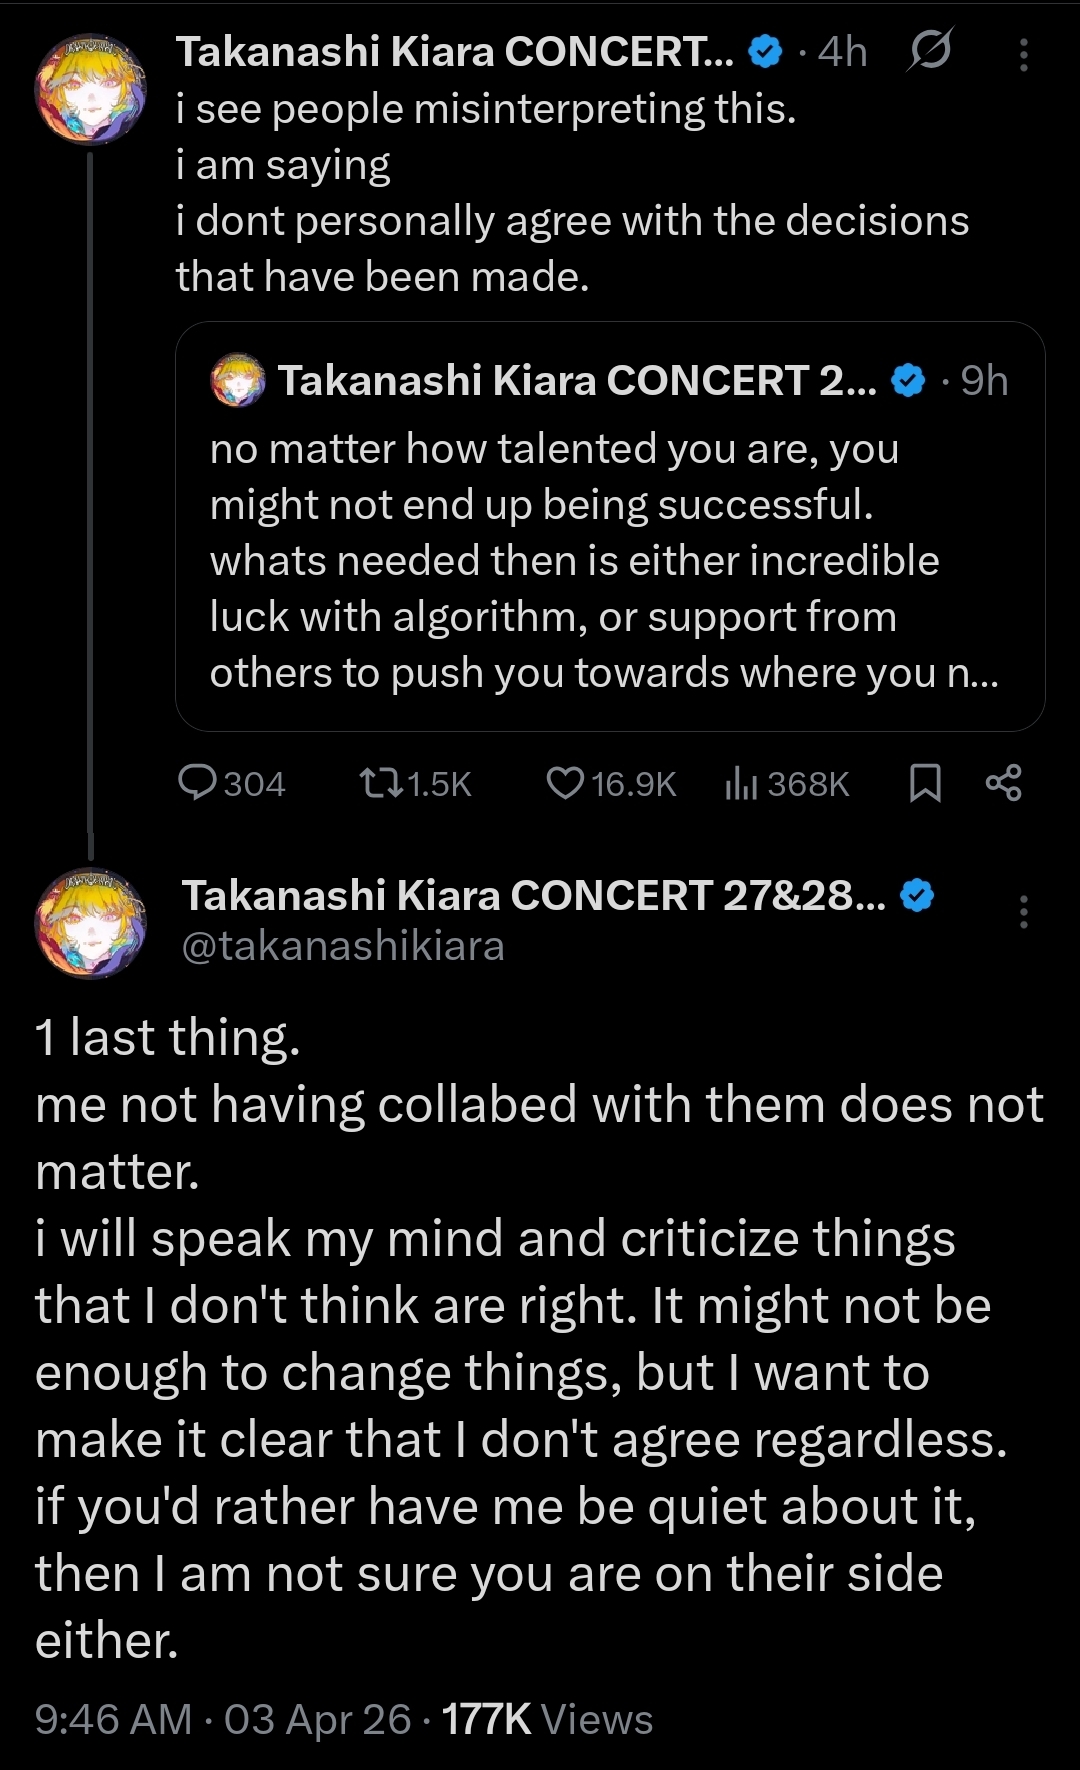Image resolution: width=1080 pixels, height=1770 pixels.
Task: Open the quoted tweet about being talented
Action: point(610,526)
